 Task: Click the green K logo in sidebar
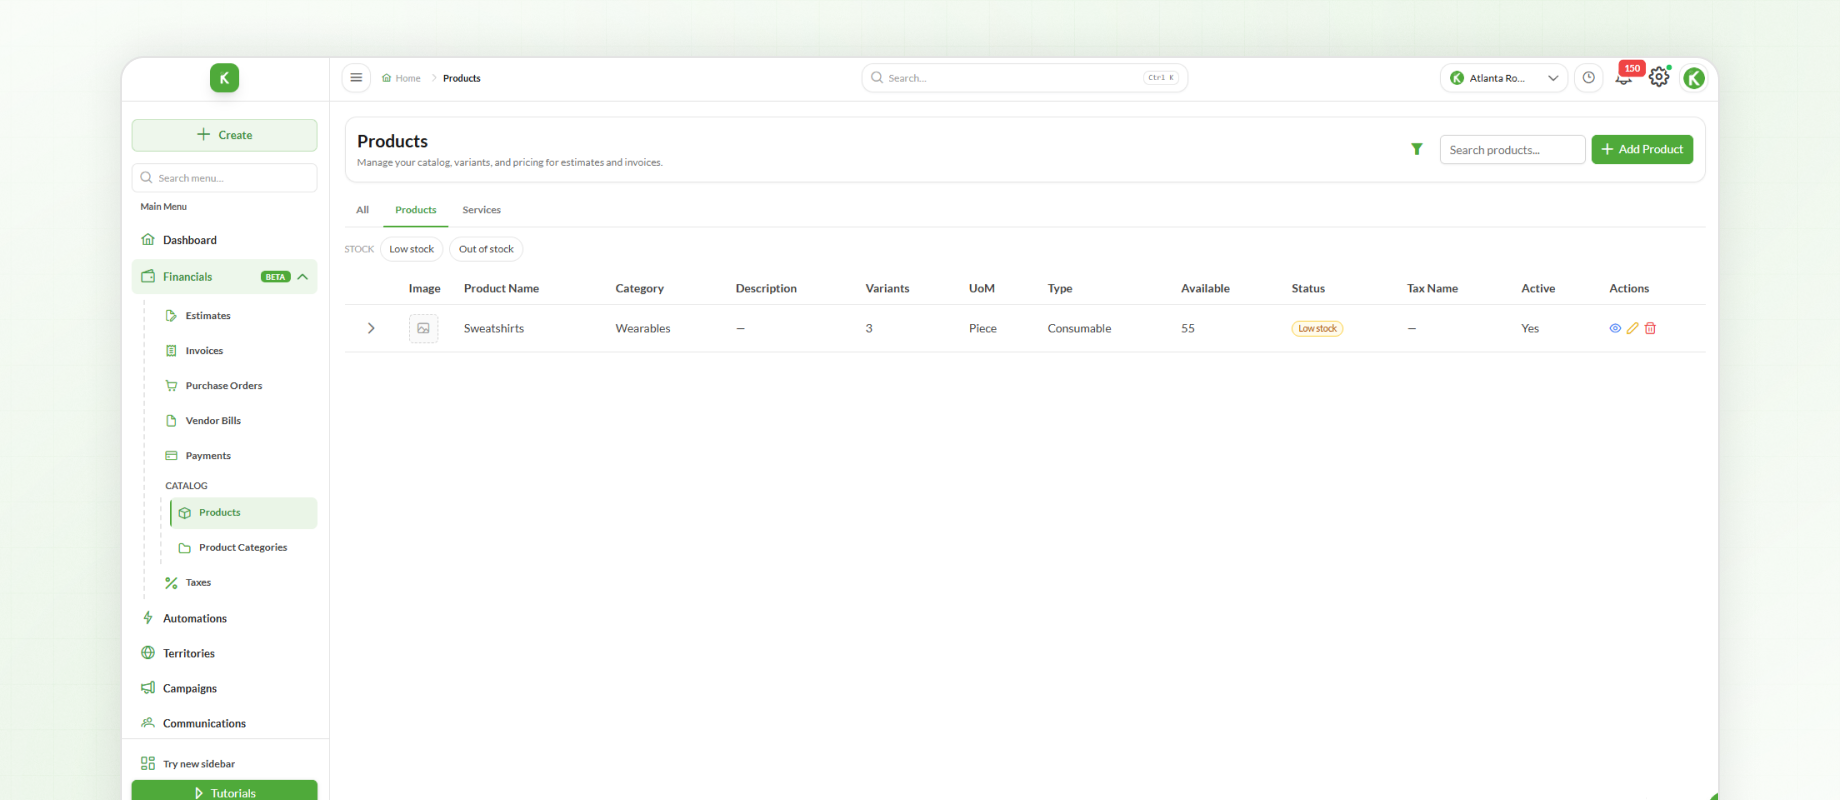tap(224, 78)
